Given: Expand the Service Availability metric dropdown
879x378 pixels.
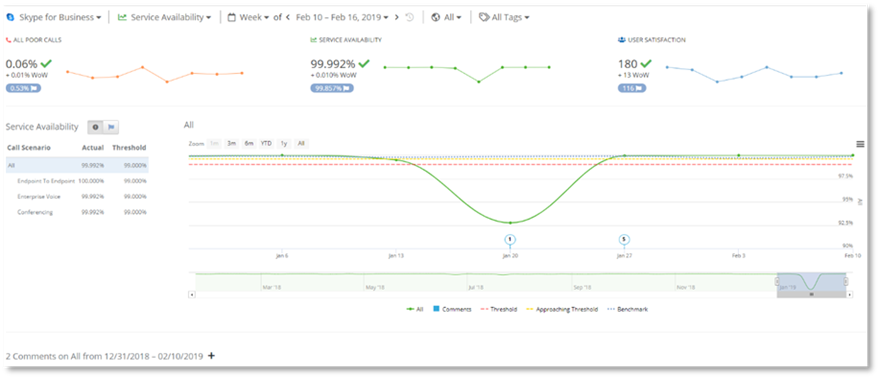Looking at the screenshot, I should coord(164,17).
